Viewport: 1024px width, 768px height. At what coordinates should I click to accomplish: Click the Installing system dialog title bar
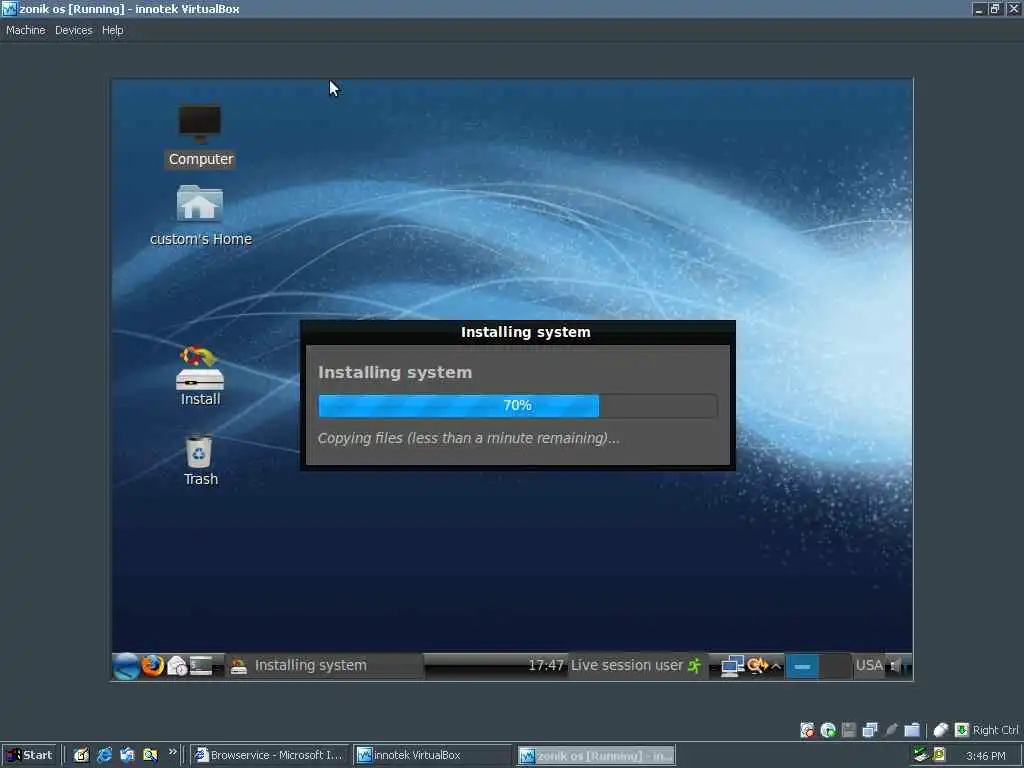tap(518, 332)
